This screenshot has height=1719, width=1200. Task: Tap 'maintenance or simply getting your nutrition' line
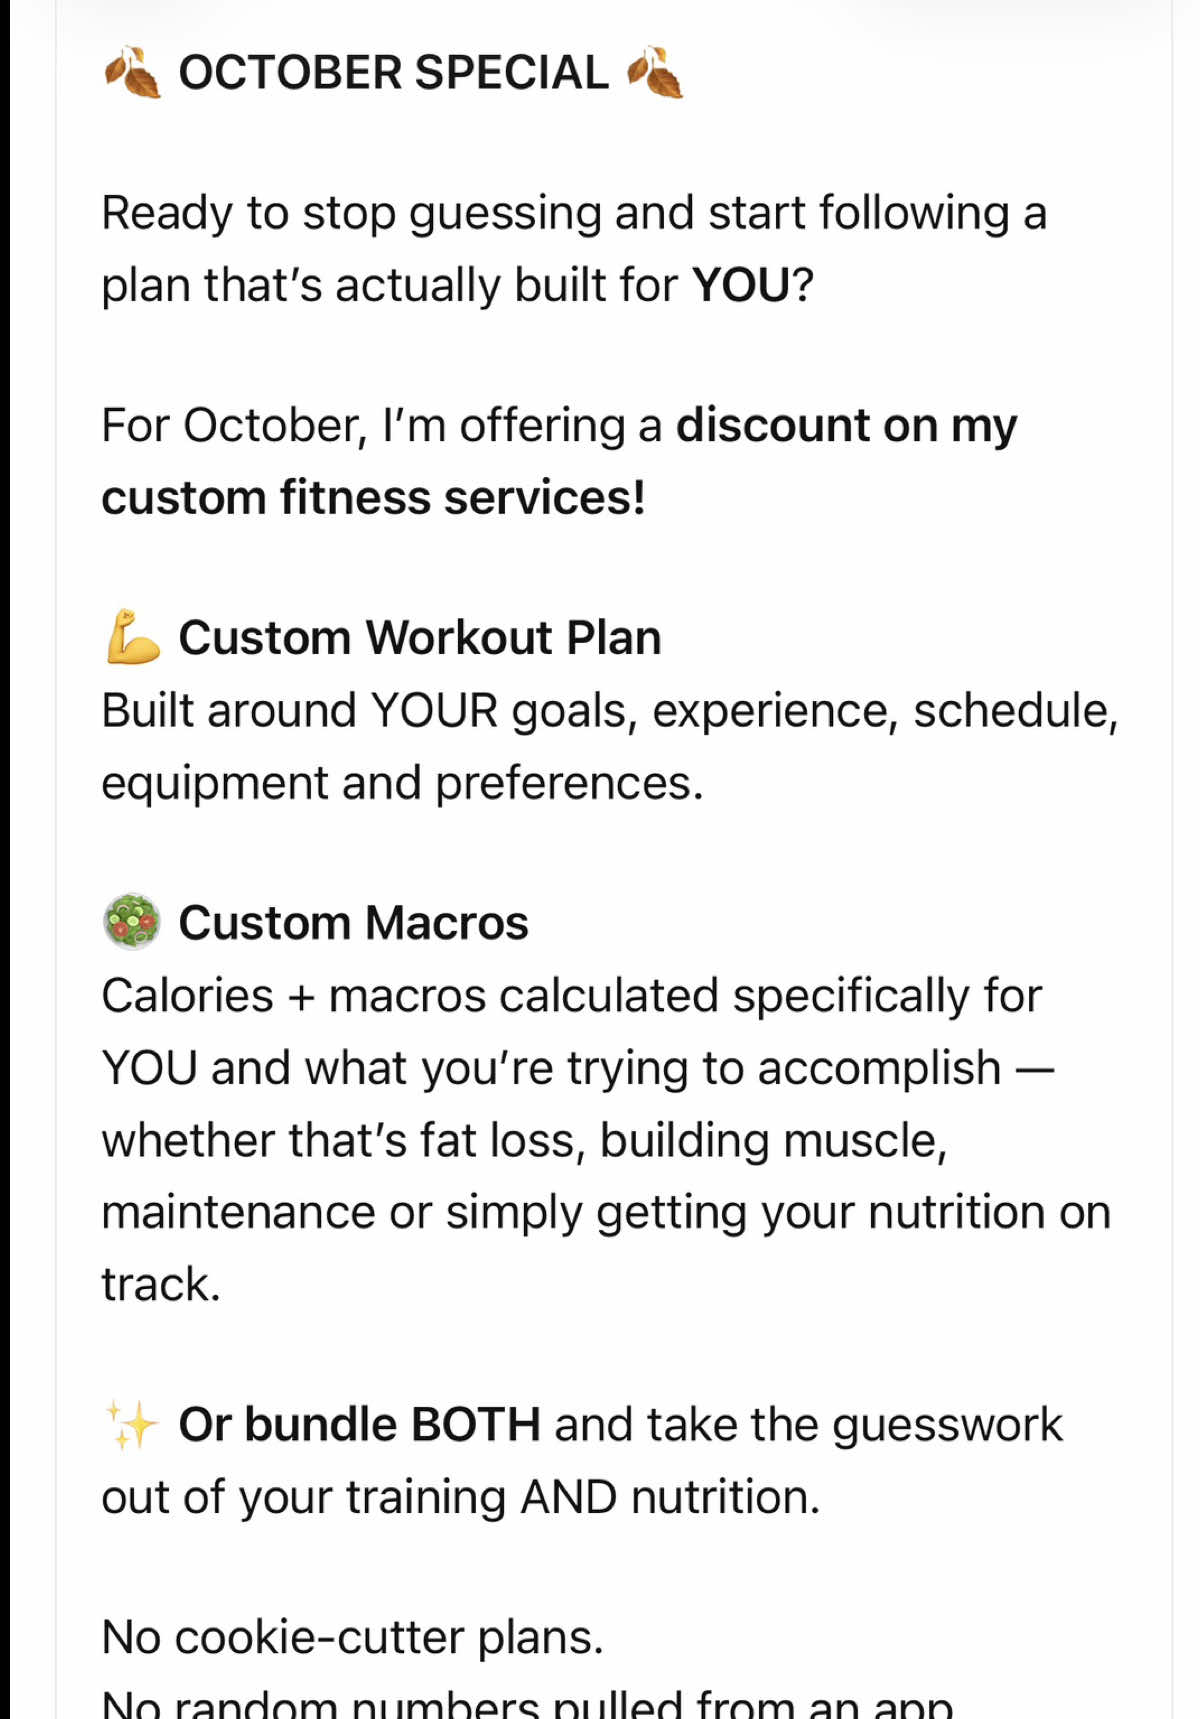[x=607, y=1213]
